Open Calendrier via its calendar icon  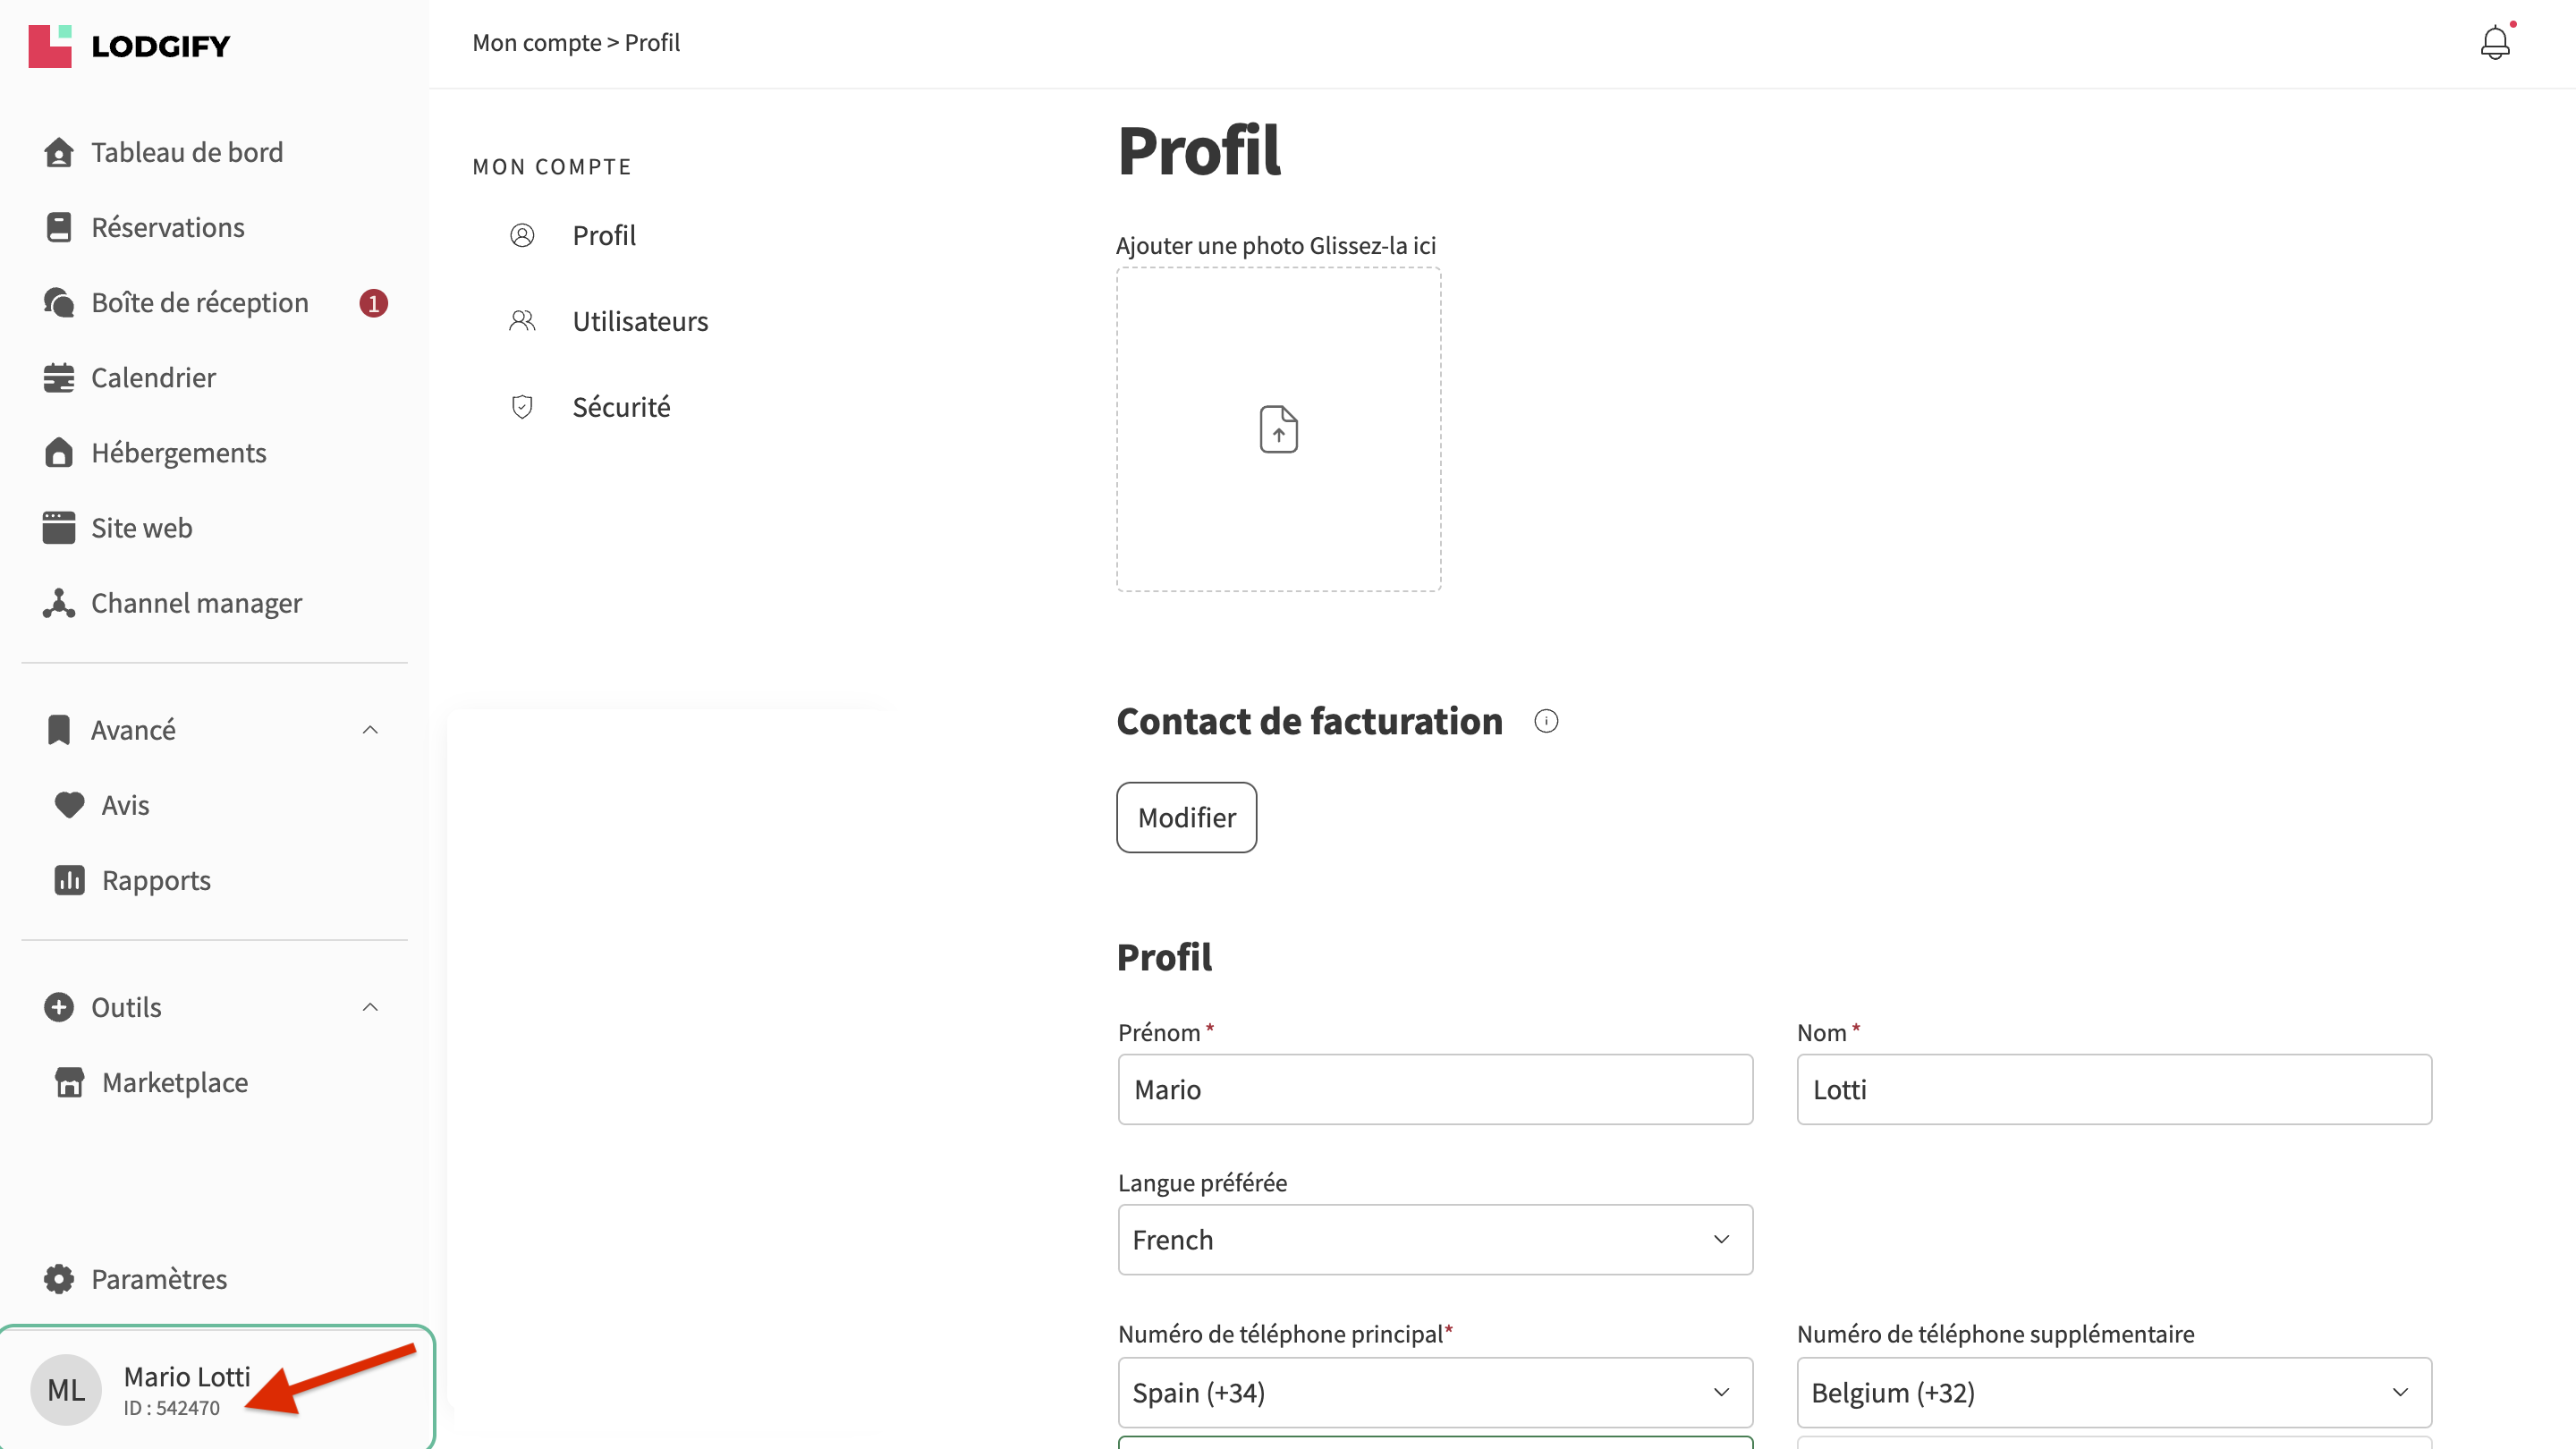59,378
